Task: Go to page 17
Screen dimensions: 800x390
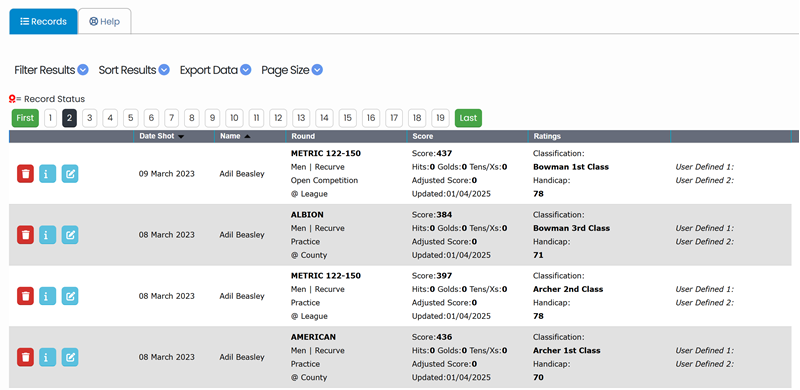Action: pyautogui.click(x=394, y=118)
